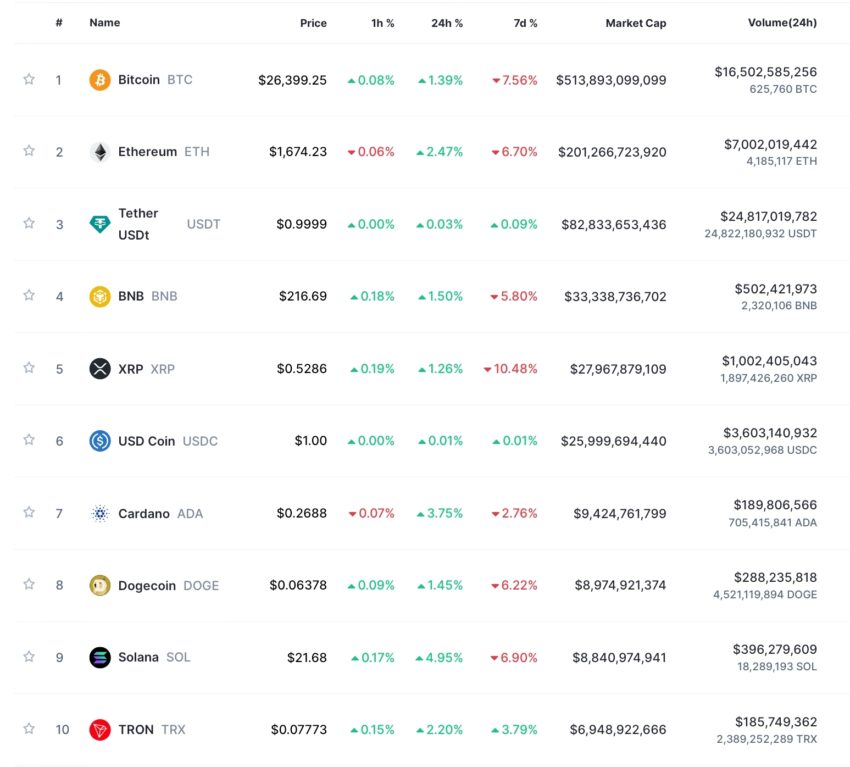Click the Cardano logo icon
The image size is (850, 767).
(x=100, y=513)
